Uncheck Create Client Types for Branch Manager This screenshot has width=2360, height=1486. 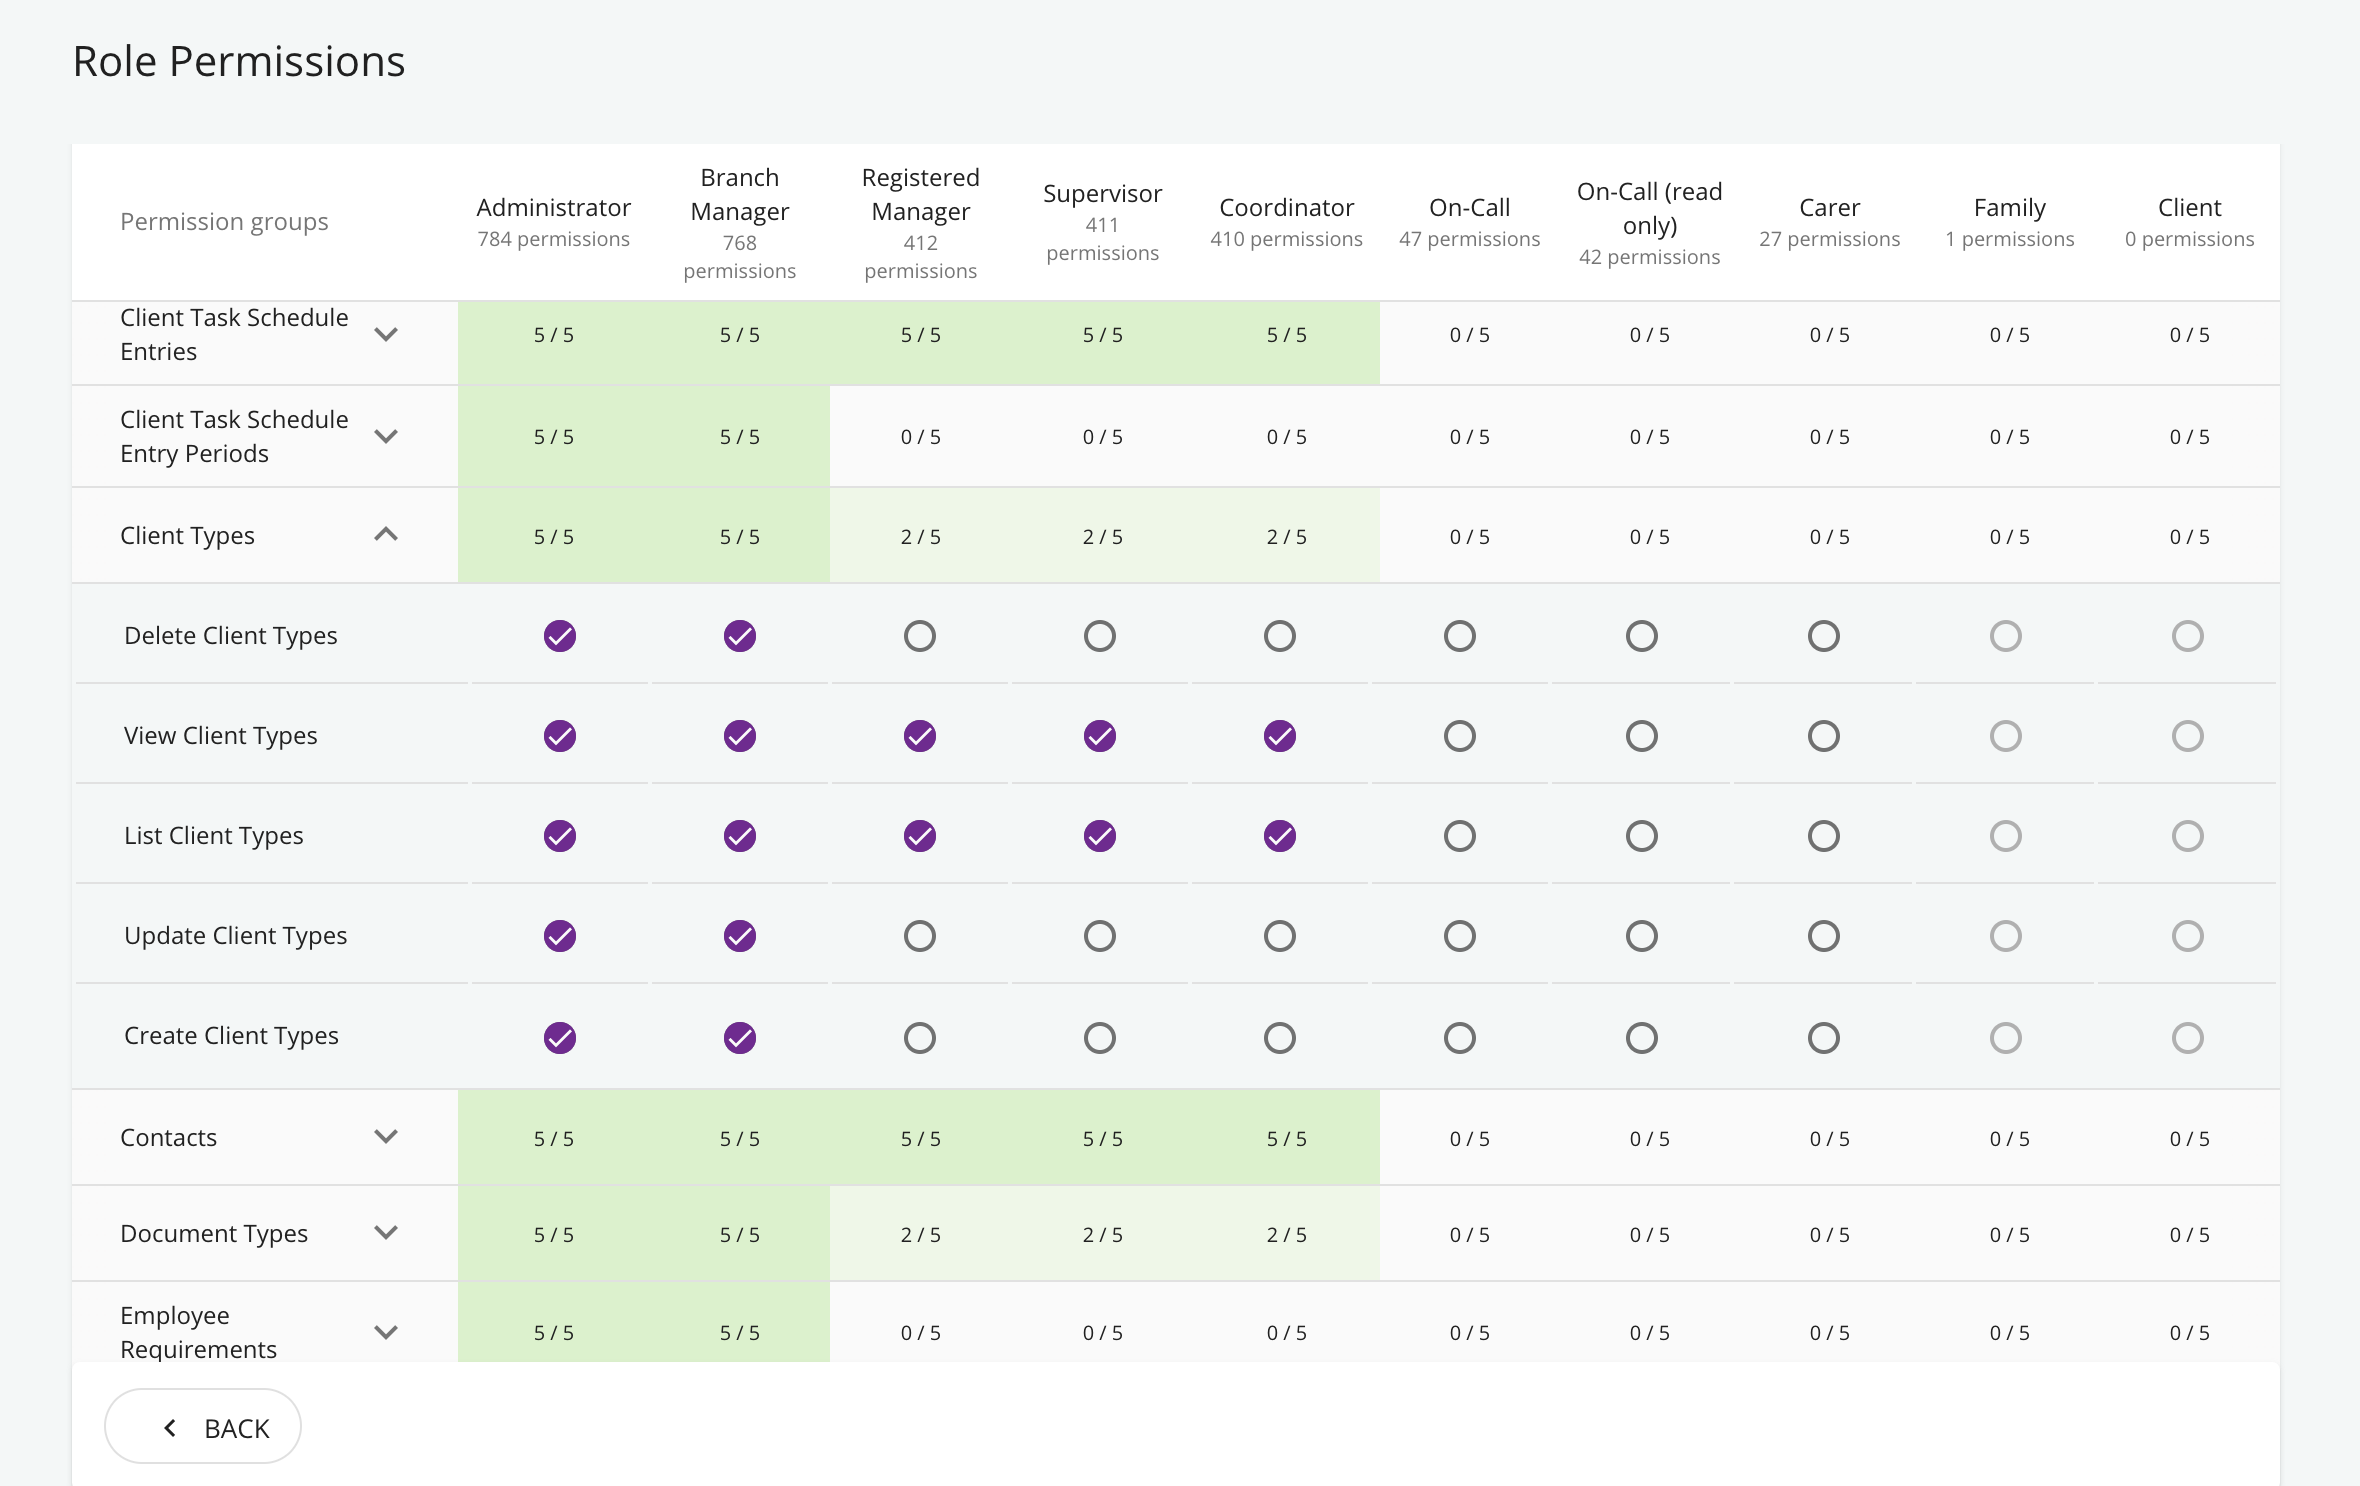740,1038
